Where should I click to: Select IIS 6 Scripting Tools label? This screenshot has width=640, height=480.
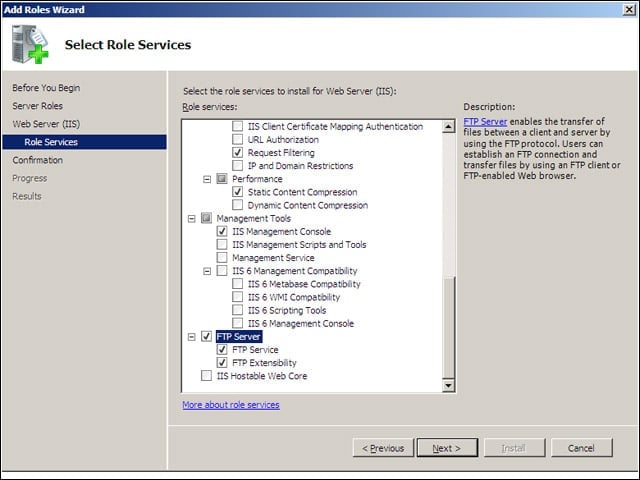[x=287, y=310]
